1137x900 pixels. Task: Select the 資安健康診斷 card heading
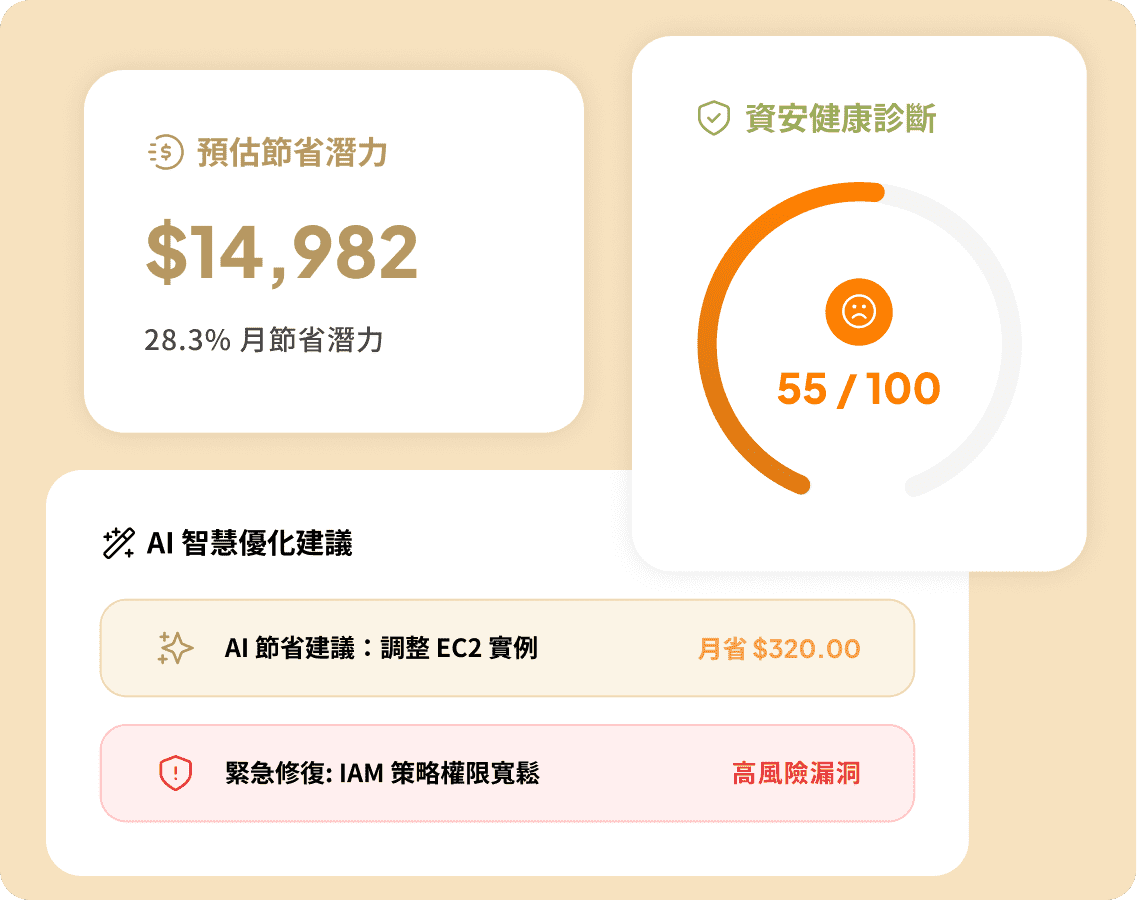(x=840, y=118)
